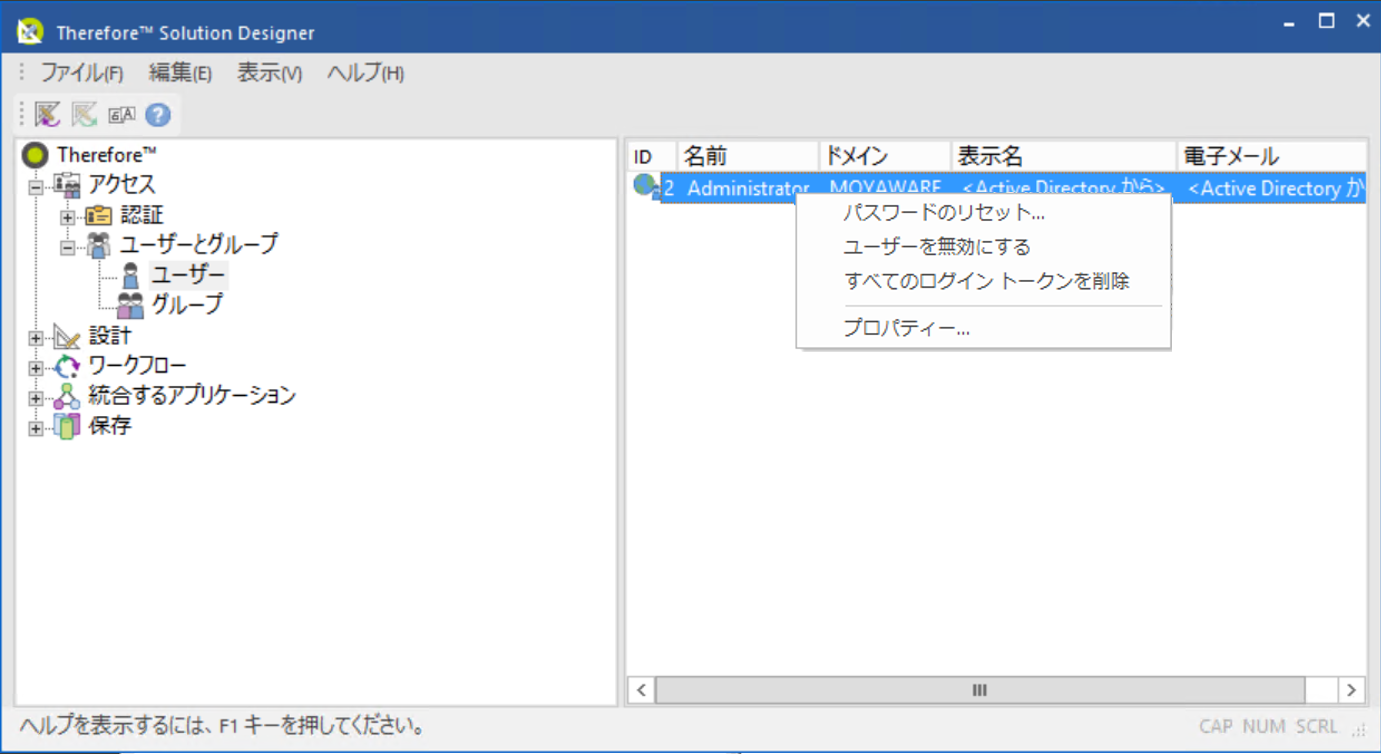Open help via the blue question mark icon
Viewport: 1381px width, 754px height.
click(158, 115)
